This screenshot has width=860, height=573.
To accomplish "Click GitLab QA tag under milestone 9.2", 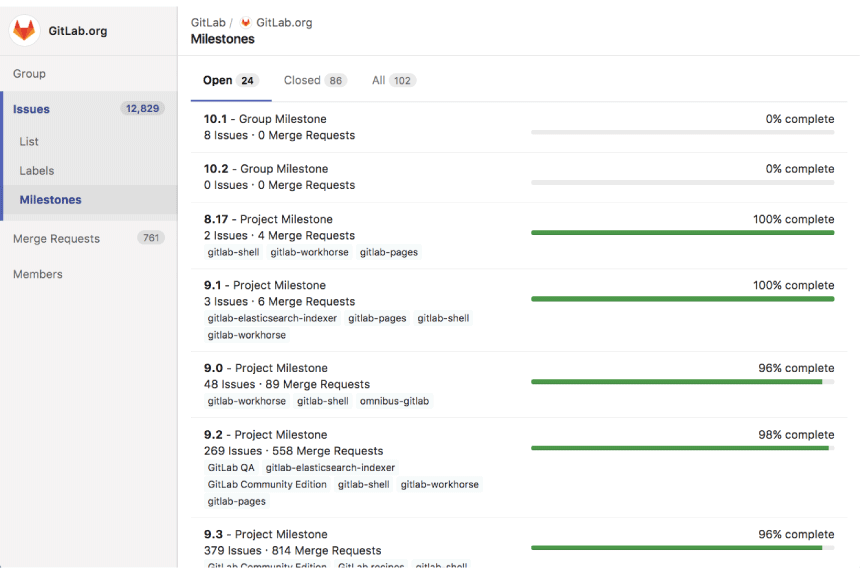I will coord(231,468).
